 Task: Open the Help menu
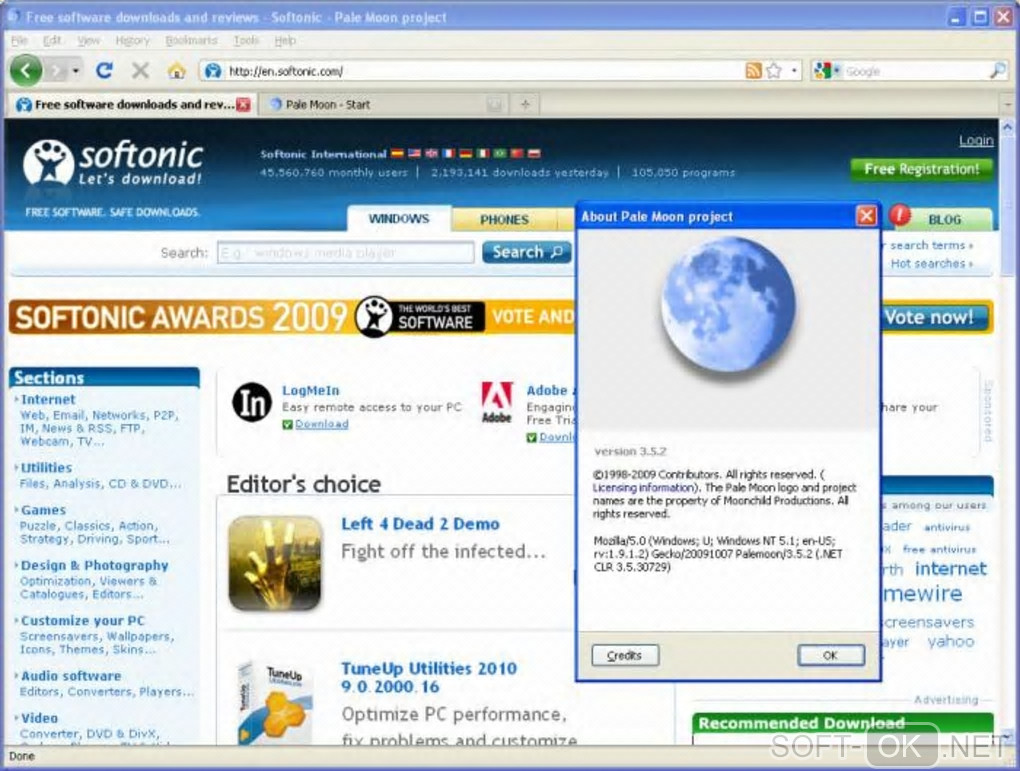pos(285,40)
